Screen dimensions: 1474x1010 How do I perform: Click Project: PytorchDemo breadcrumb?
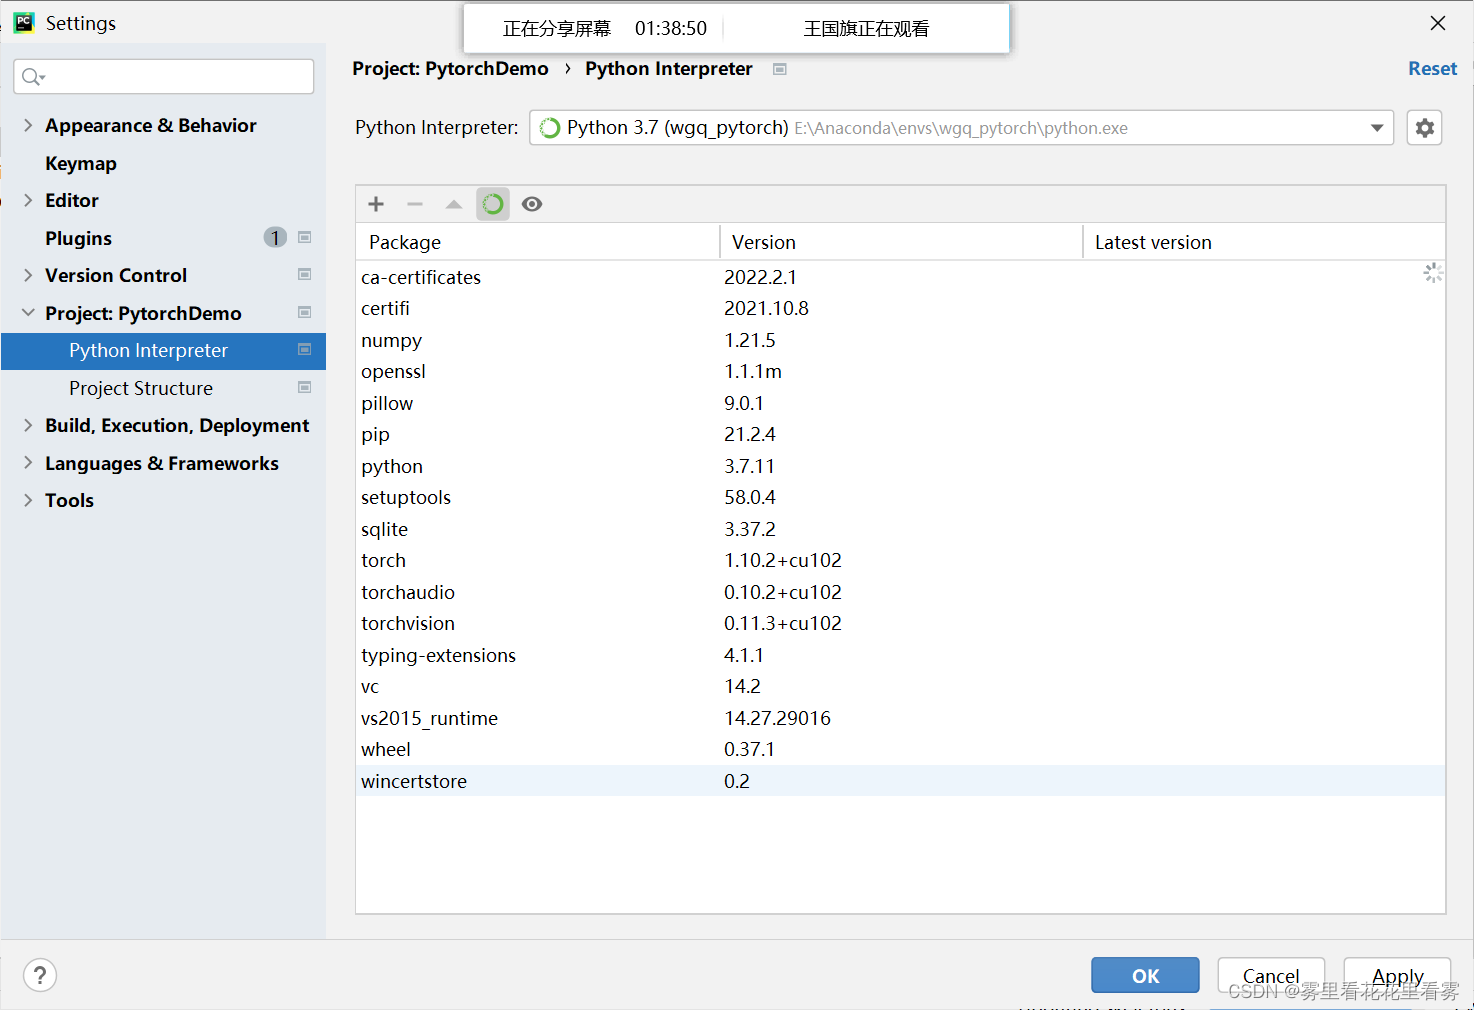coord(450,69)
